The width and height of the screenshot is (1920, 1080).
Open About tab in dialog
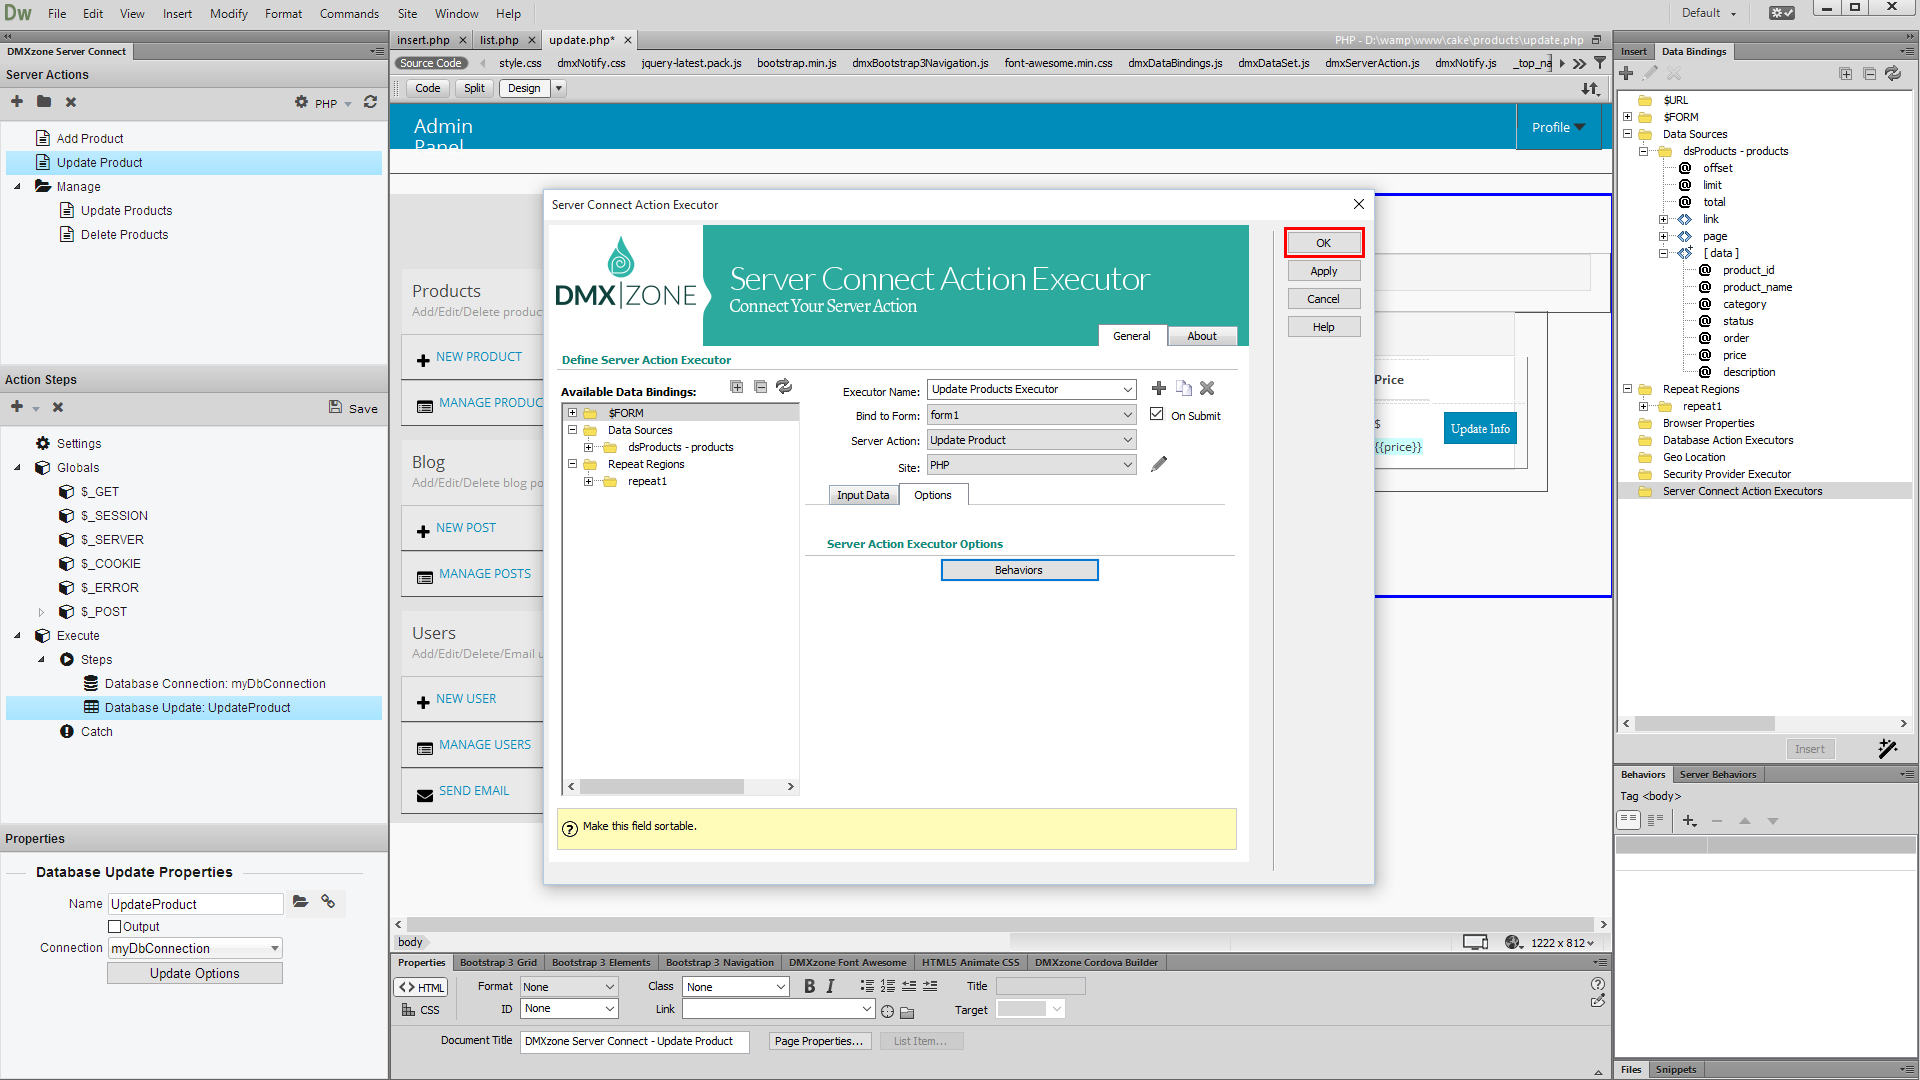coord(1201,336)
